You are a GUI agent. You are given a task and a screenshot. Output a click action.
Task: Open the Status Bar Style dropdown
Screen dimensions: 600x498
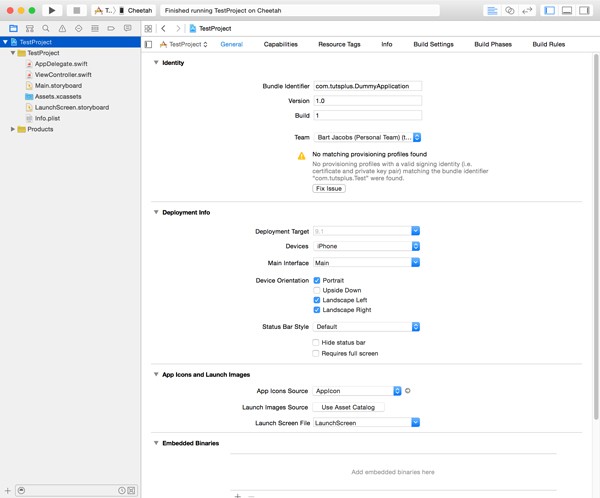point(367,327)
